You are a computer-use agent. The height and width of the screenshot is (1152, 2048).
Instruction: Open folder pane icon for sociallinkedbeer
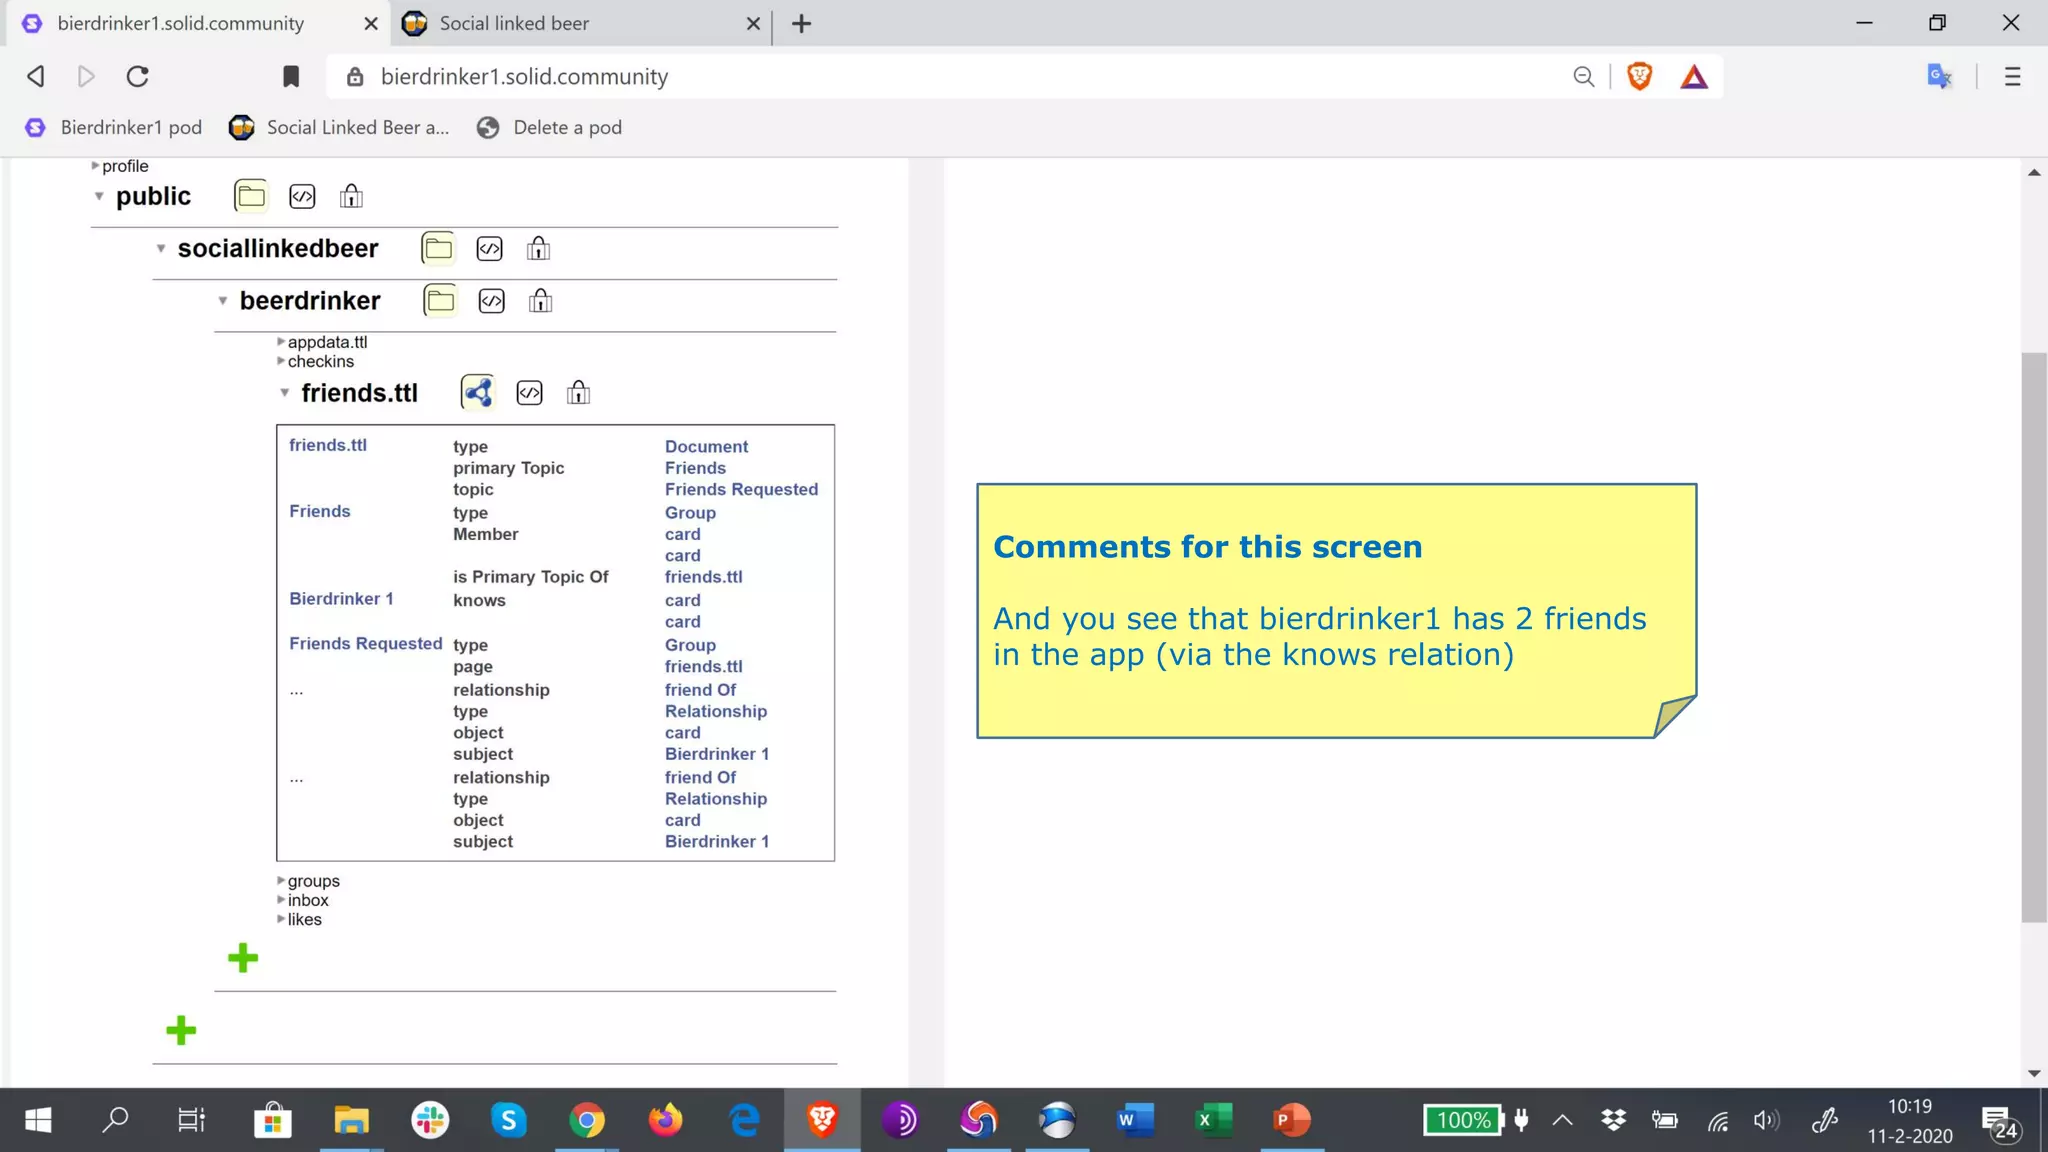coord(438,248)
